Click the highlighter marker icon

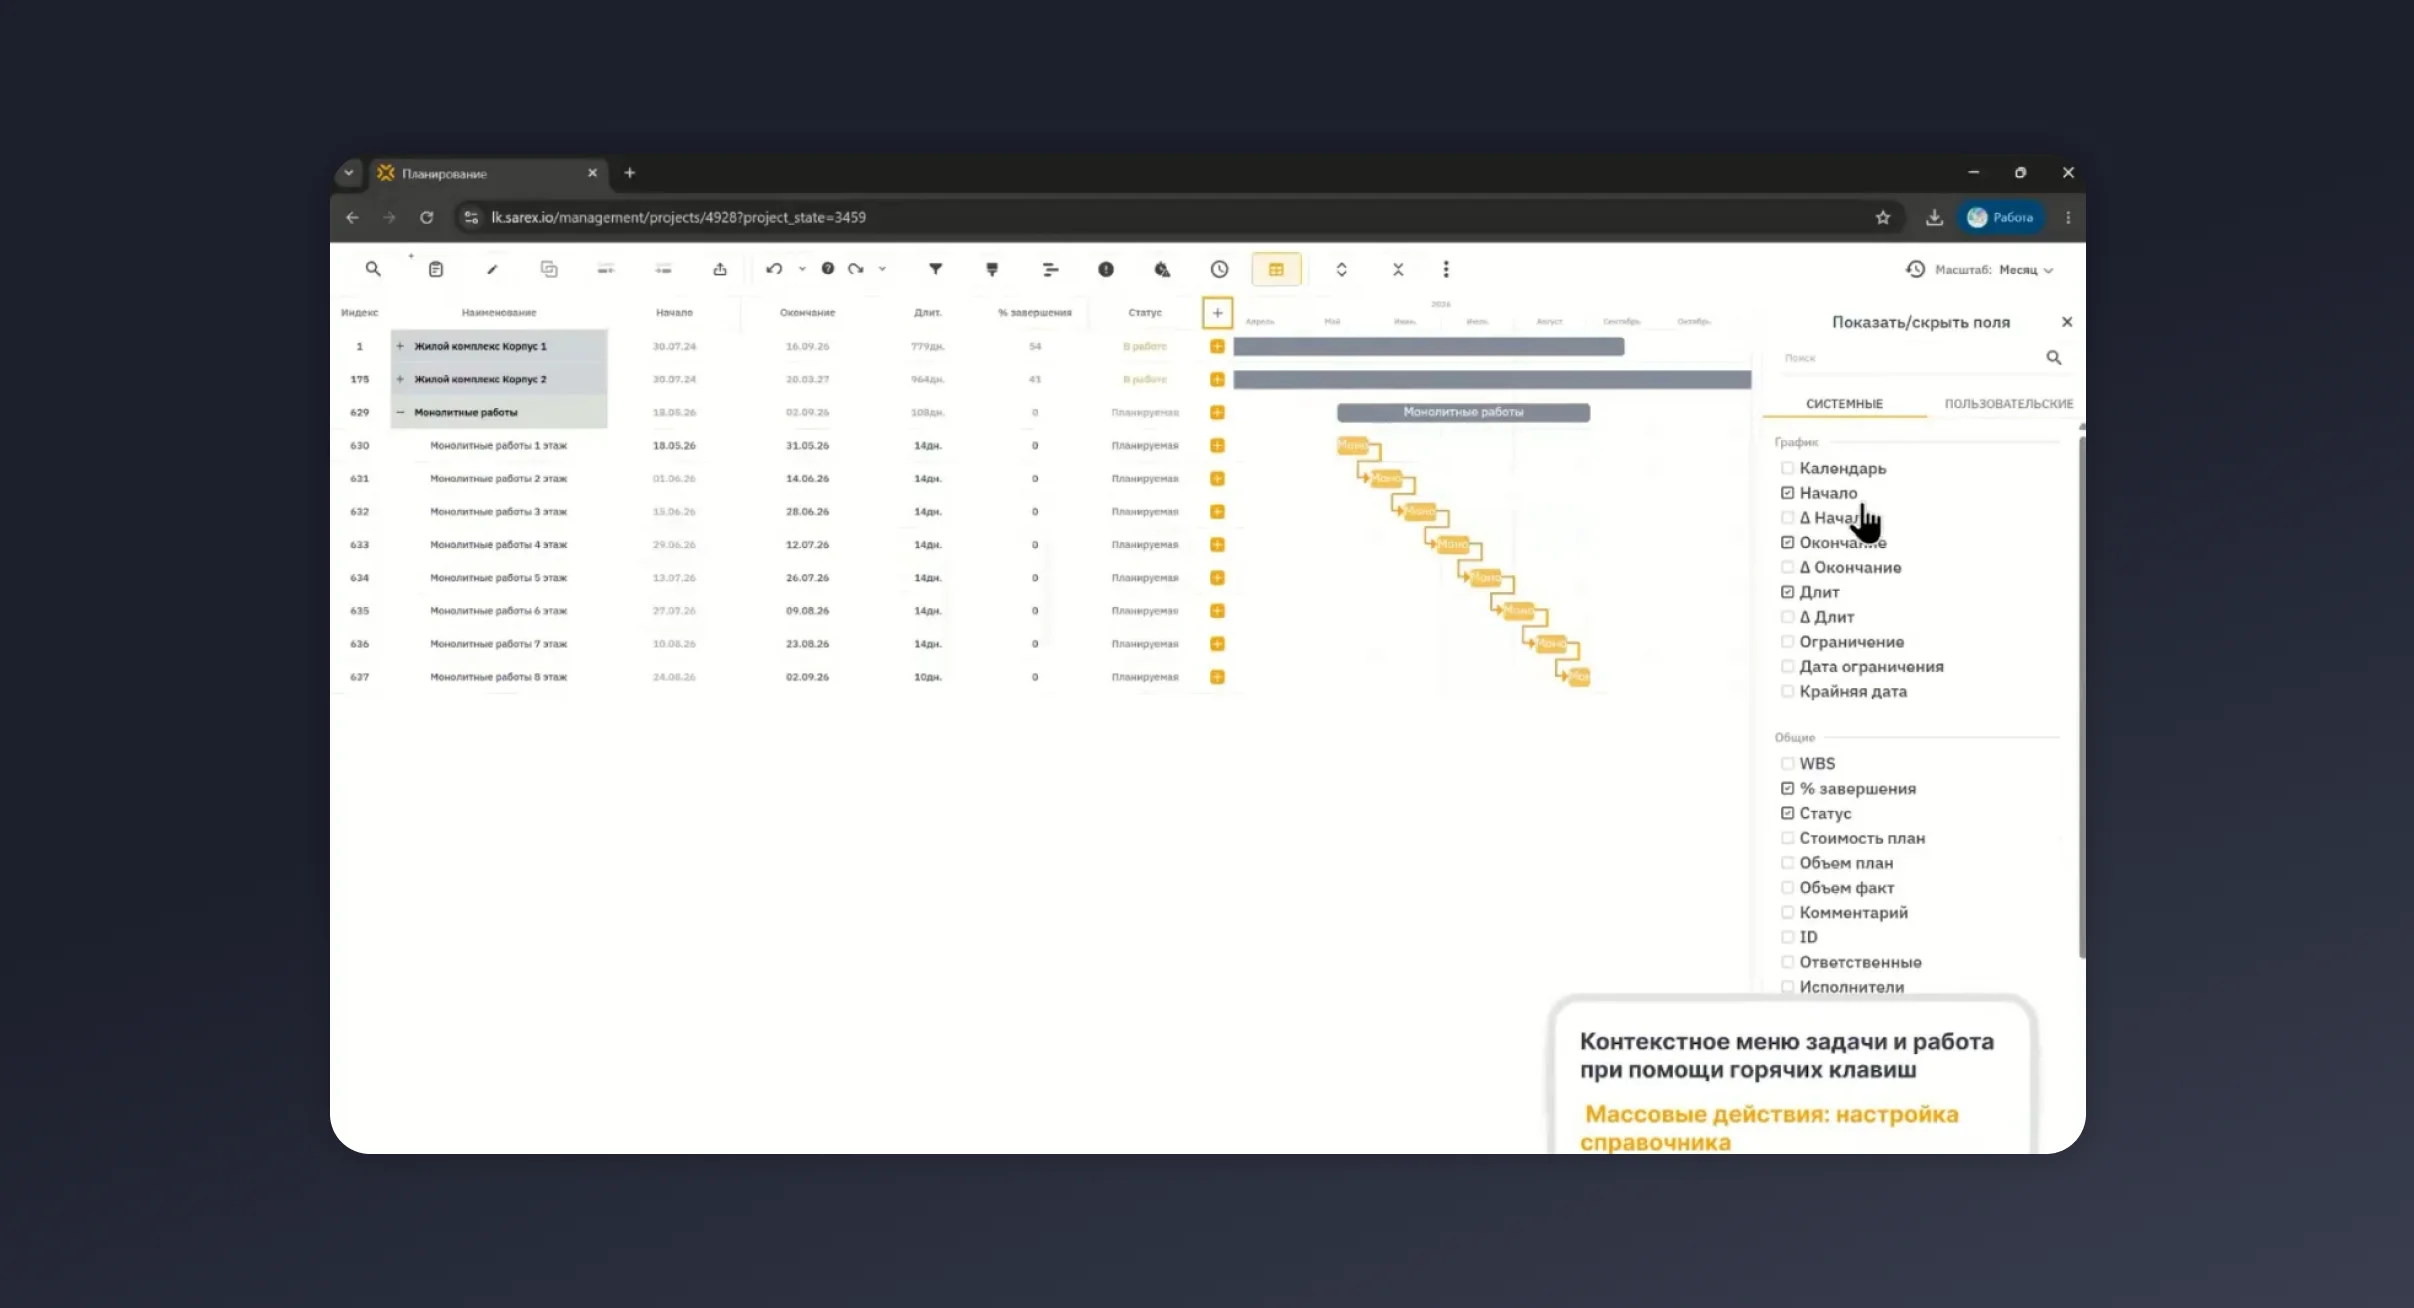tap(992, 269)
